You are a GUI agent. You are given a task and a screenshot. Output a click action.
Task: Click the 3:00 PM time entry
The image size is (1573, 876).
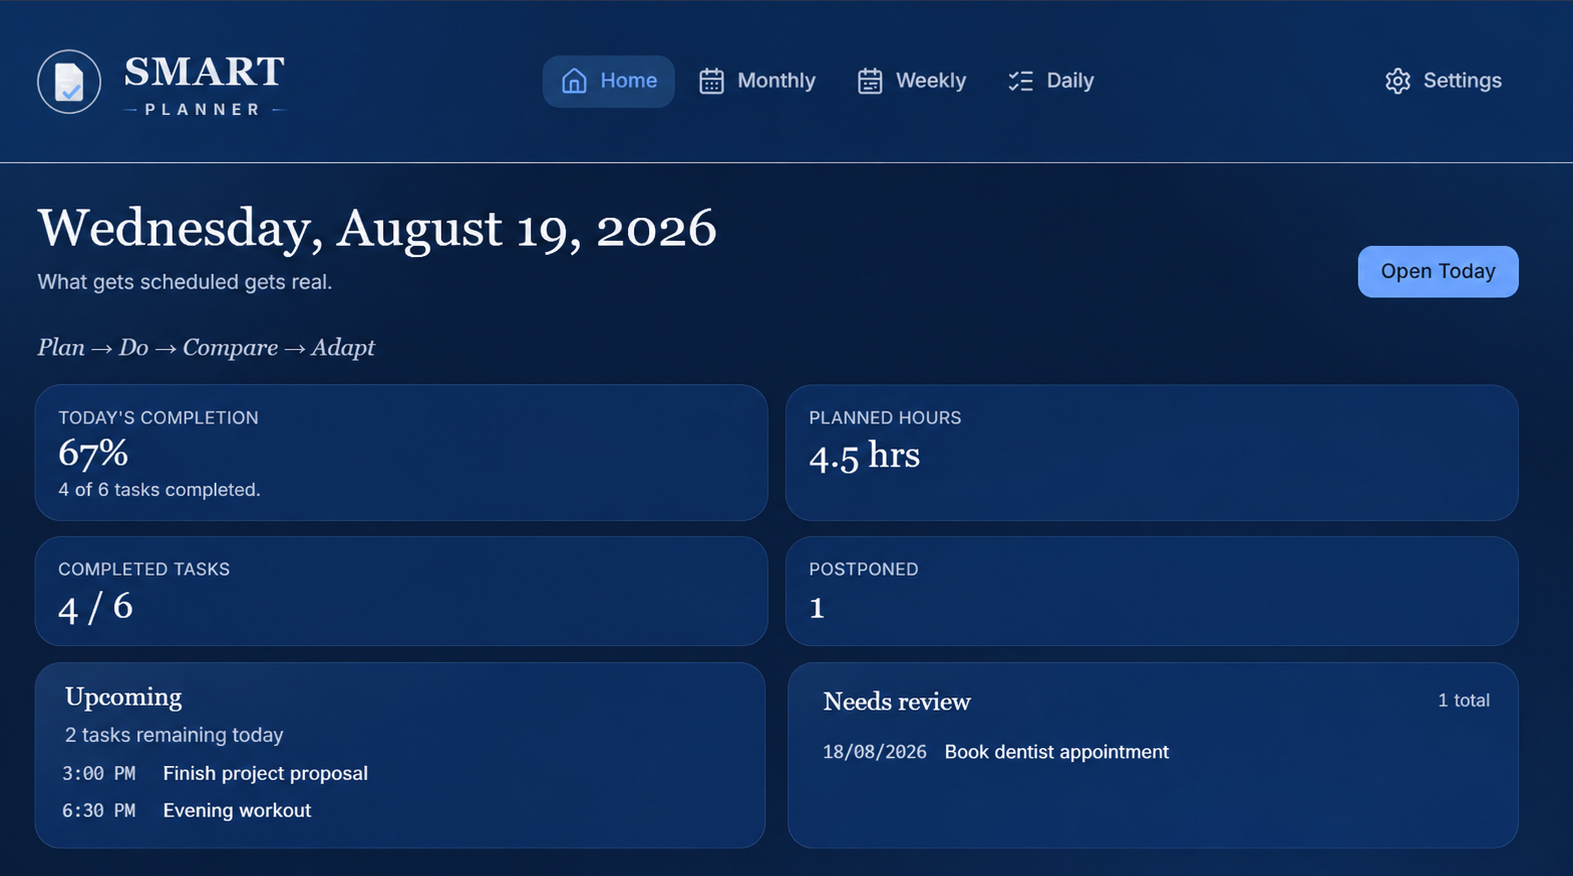(x=99, y=774)
